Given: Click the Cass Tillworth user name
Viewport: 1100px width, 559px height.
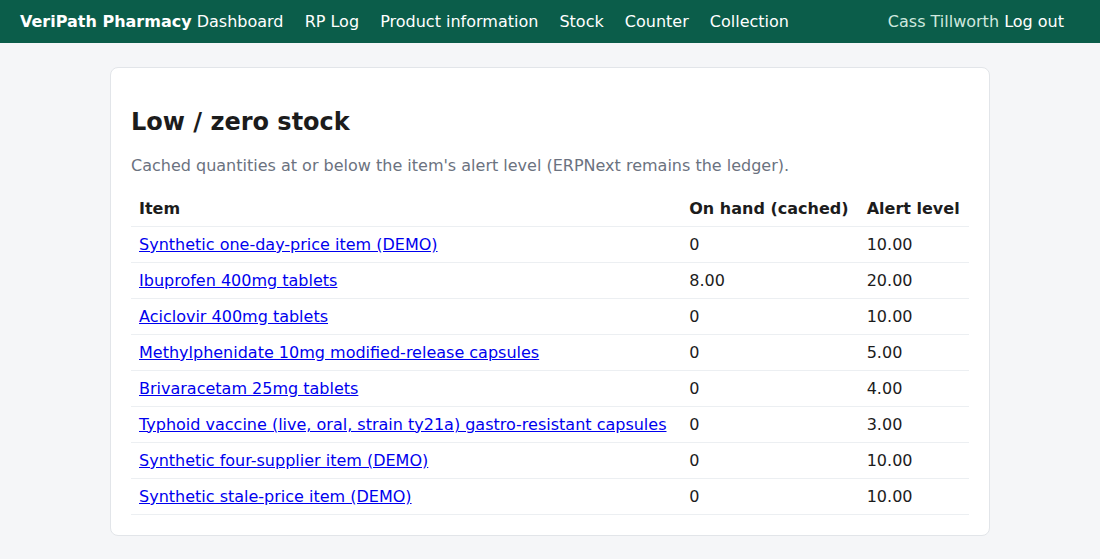Looking at the screenshot, I should [x=943, y=22].
